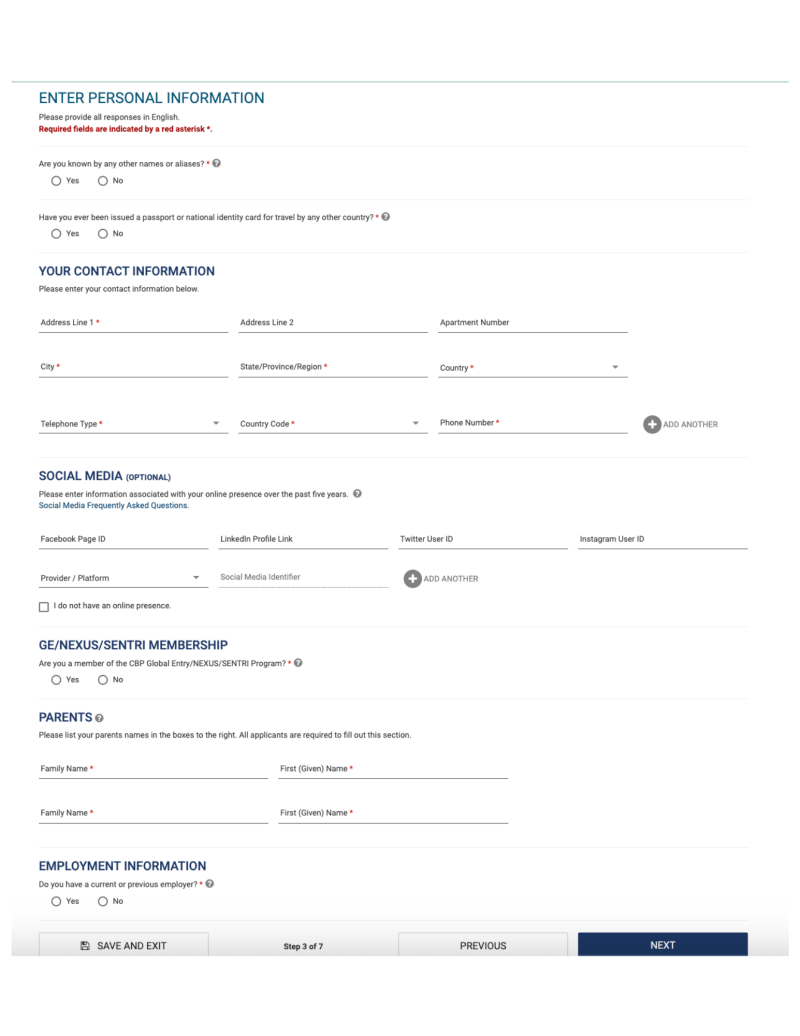Screen dimensions: 800x1036
Task: Click plus icon to add another social media
Action: click(413, 579)
